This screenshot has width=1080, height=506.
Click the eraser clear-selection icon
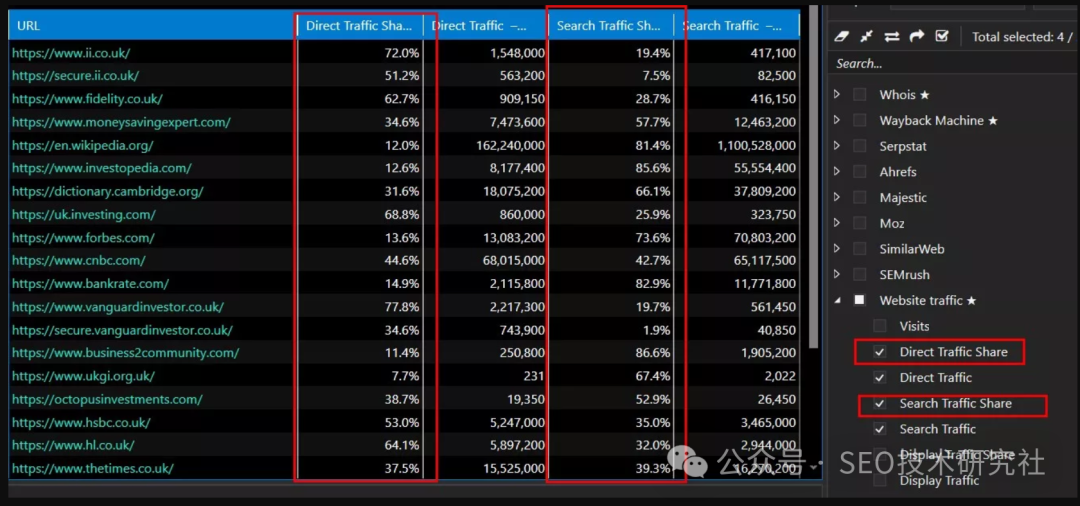click(x=841, y=36)
